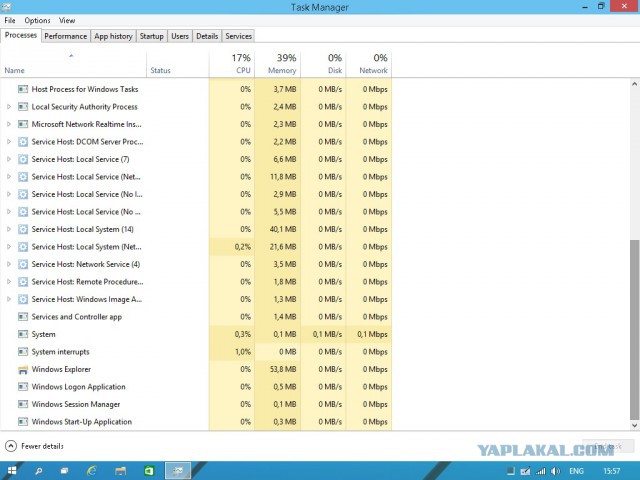Select Service Host: Local Service (No I... row
The height and width of the screenshot is (480, 640).
point(196,194)
